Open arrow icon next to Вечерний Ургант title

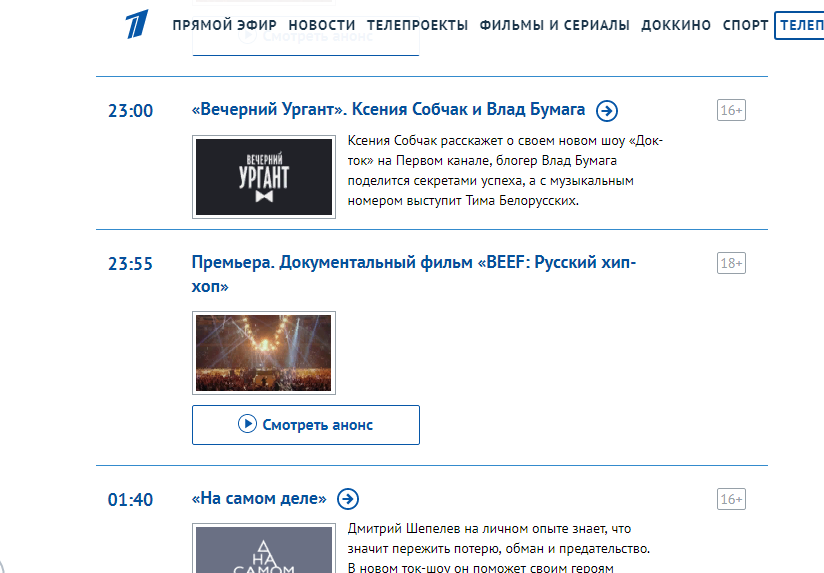click(x=607, y=110)
